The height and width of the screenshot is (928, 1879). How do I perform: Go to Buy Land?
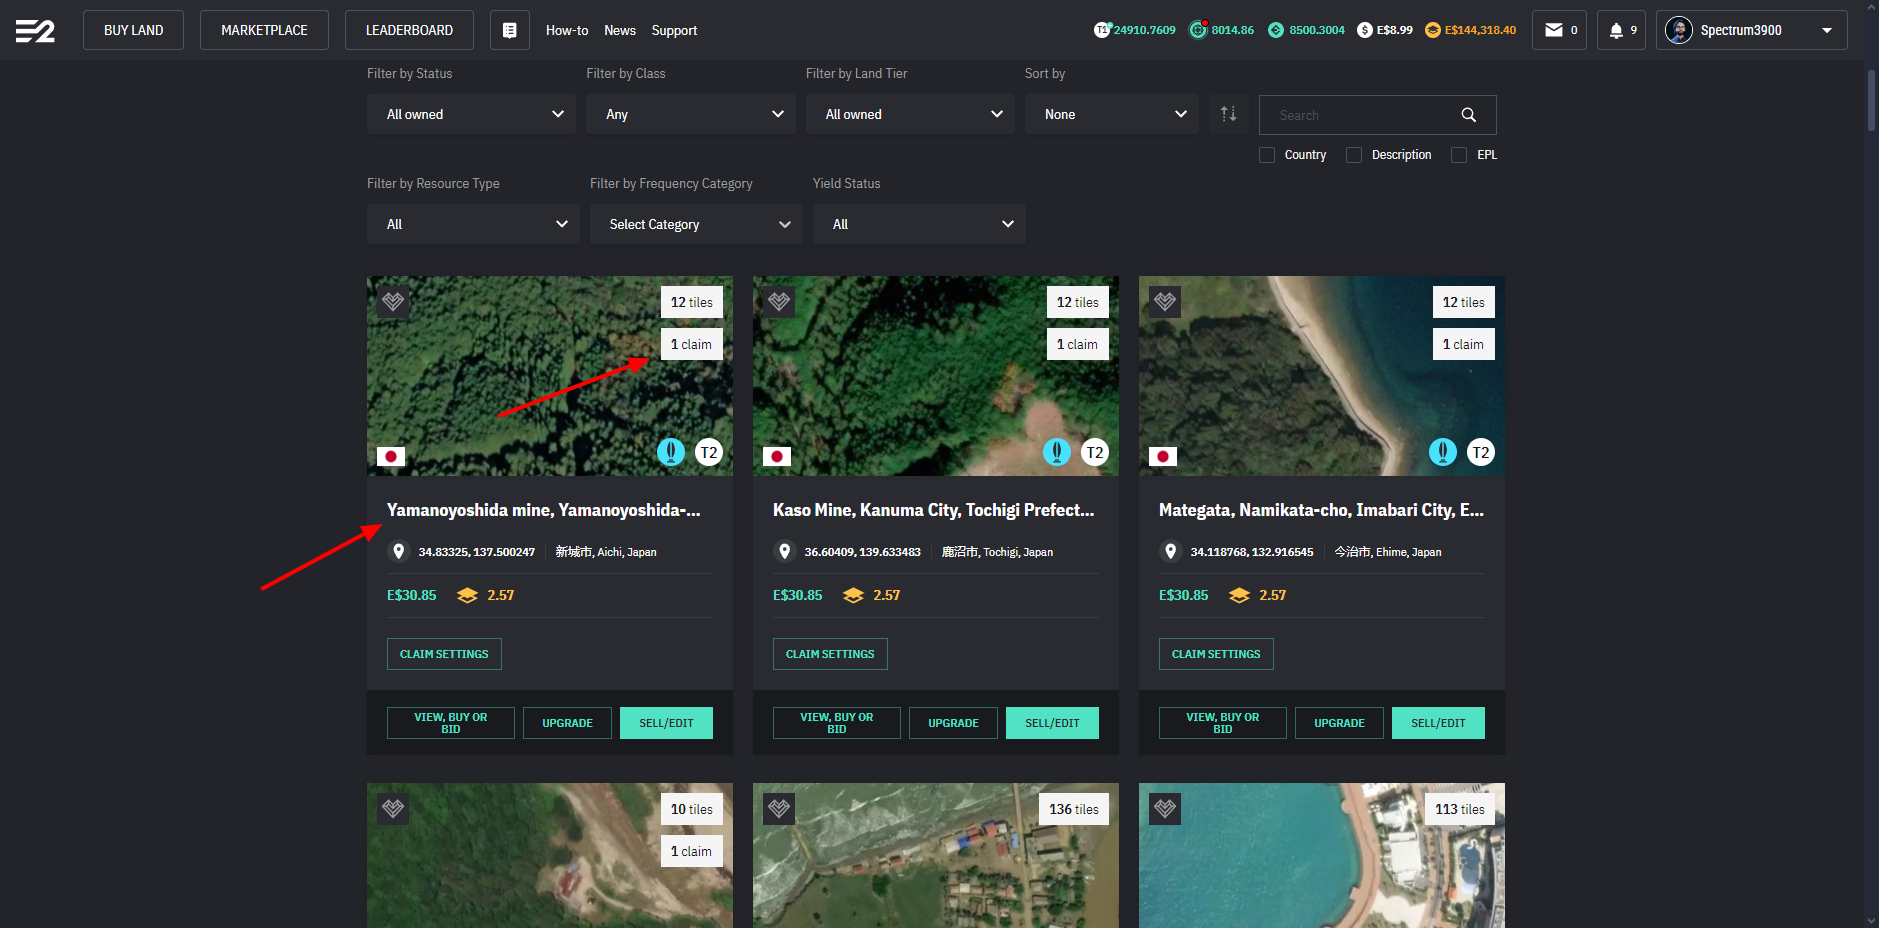(x=134, y=30)
